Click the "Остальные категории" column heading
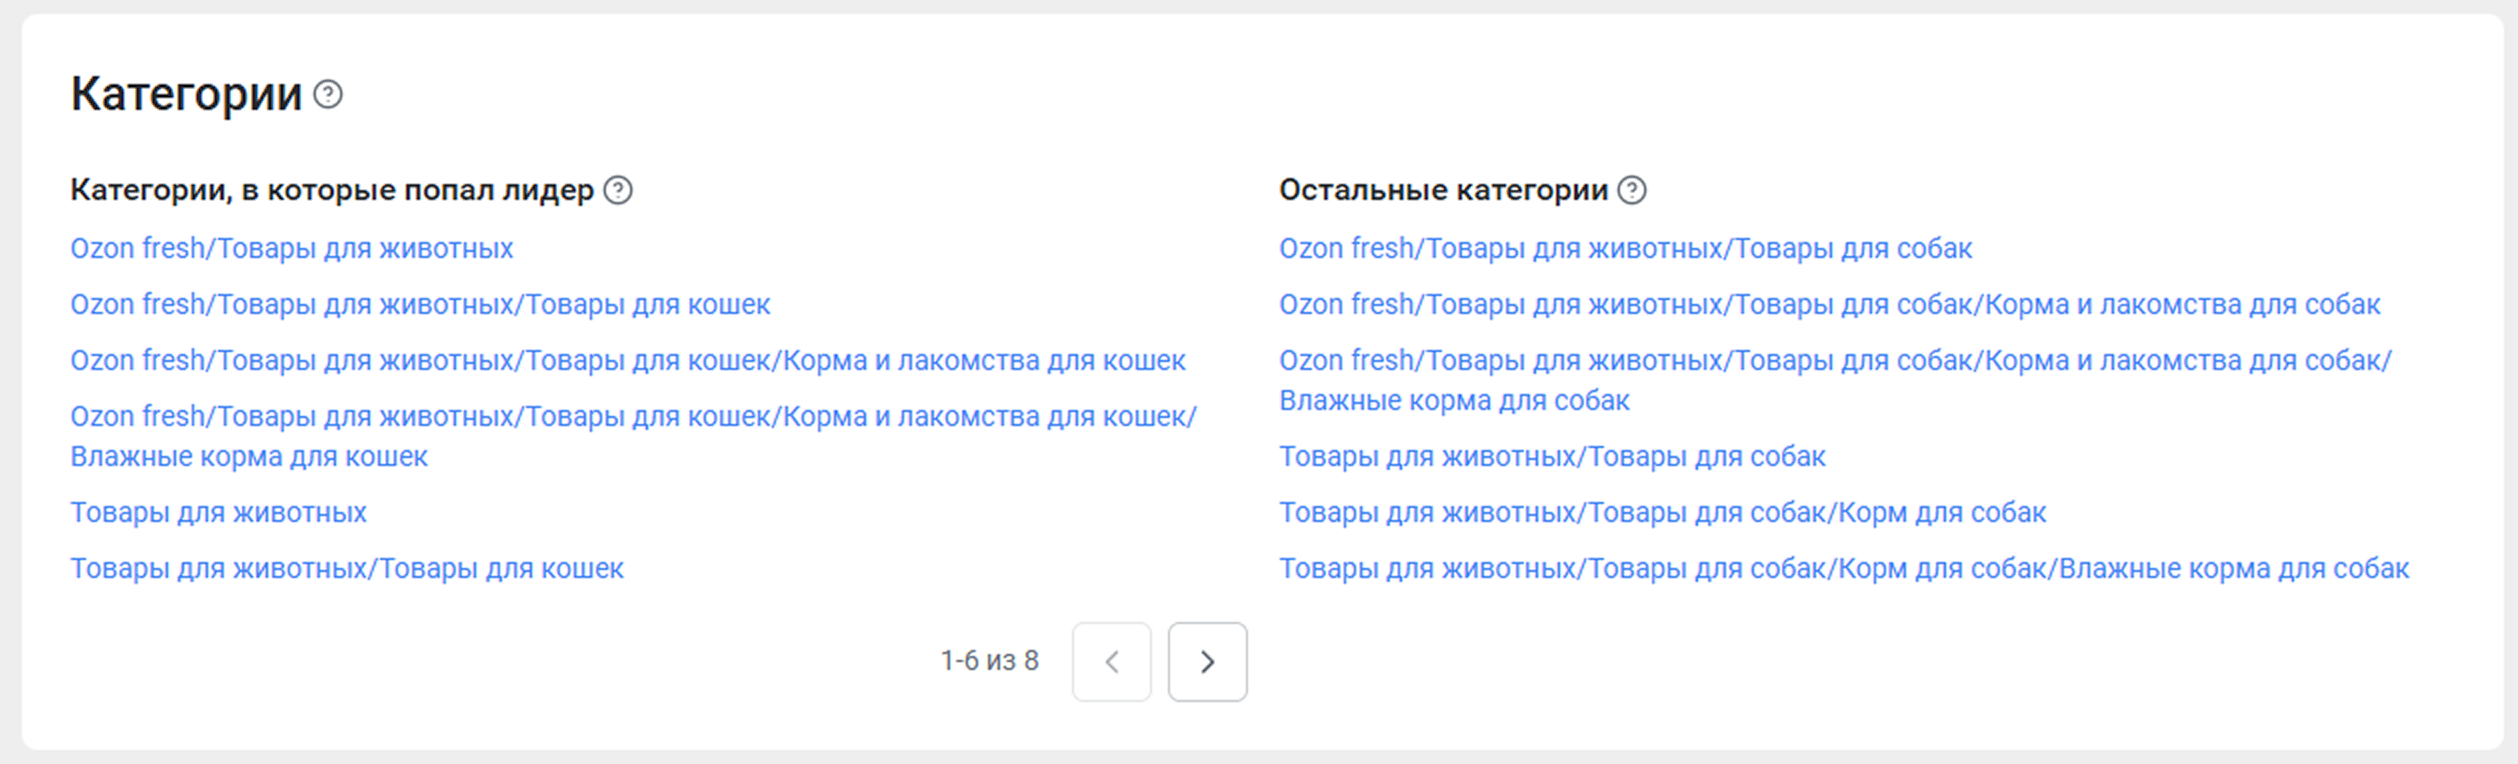2518x764 pixels. (1443, 190)
